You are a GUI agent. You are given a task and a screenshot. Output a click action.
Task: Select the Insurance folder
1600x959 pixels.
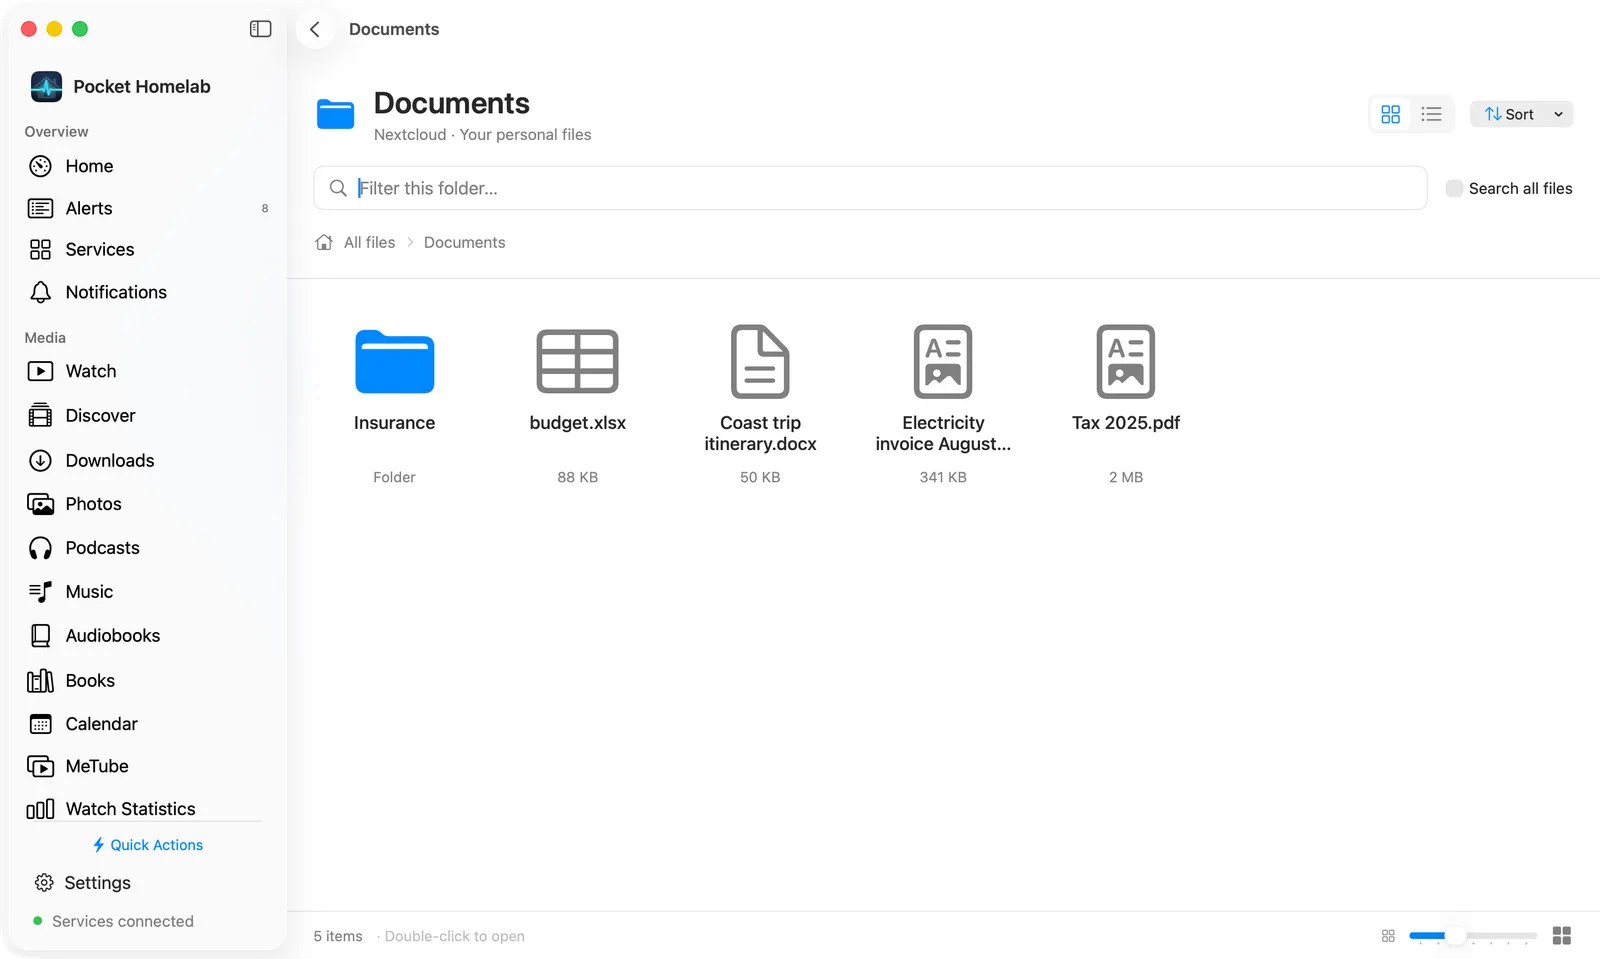[x=394, y=403]
